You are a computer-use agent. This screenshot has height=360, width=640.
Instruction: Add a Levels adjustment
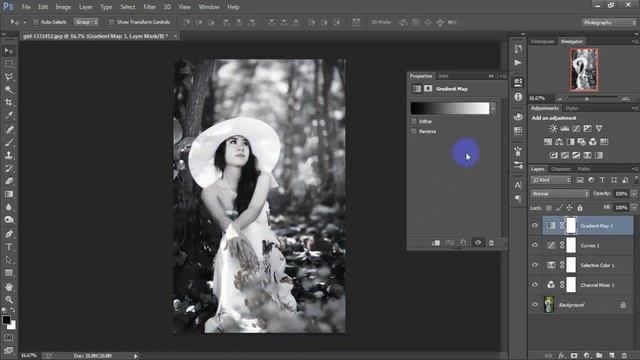[564, 129]
